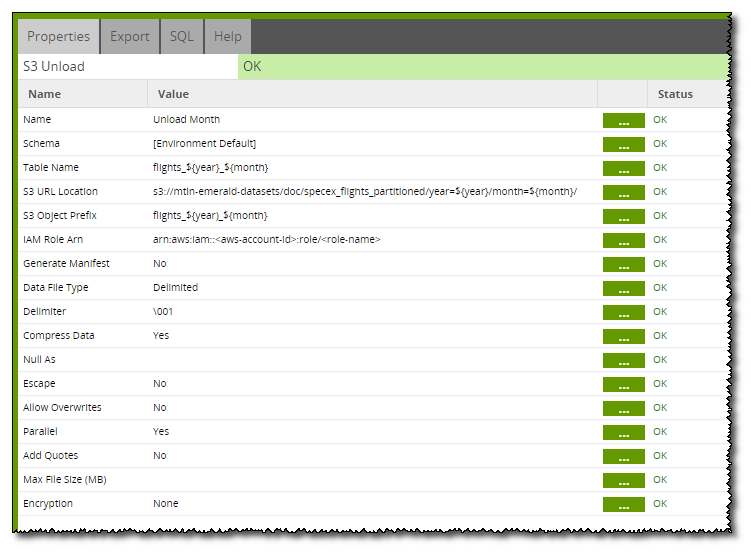Click the empty Max File Size value field

click(373, 479)
